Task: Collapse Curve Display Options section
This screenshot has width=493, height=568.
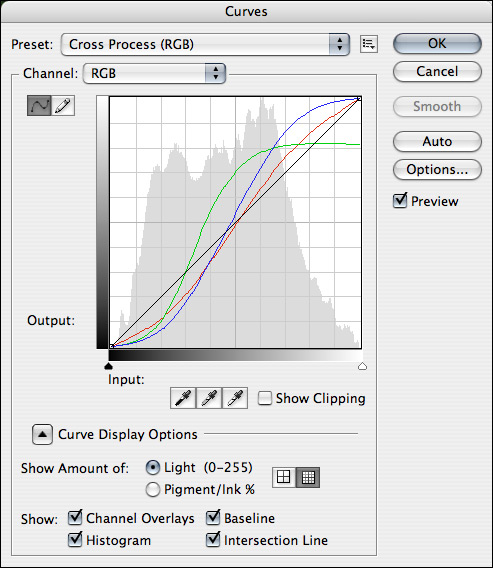Action: (x=42, y=434)
